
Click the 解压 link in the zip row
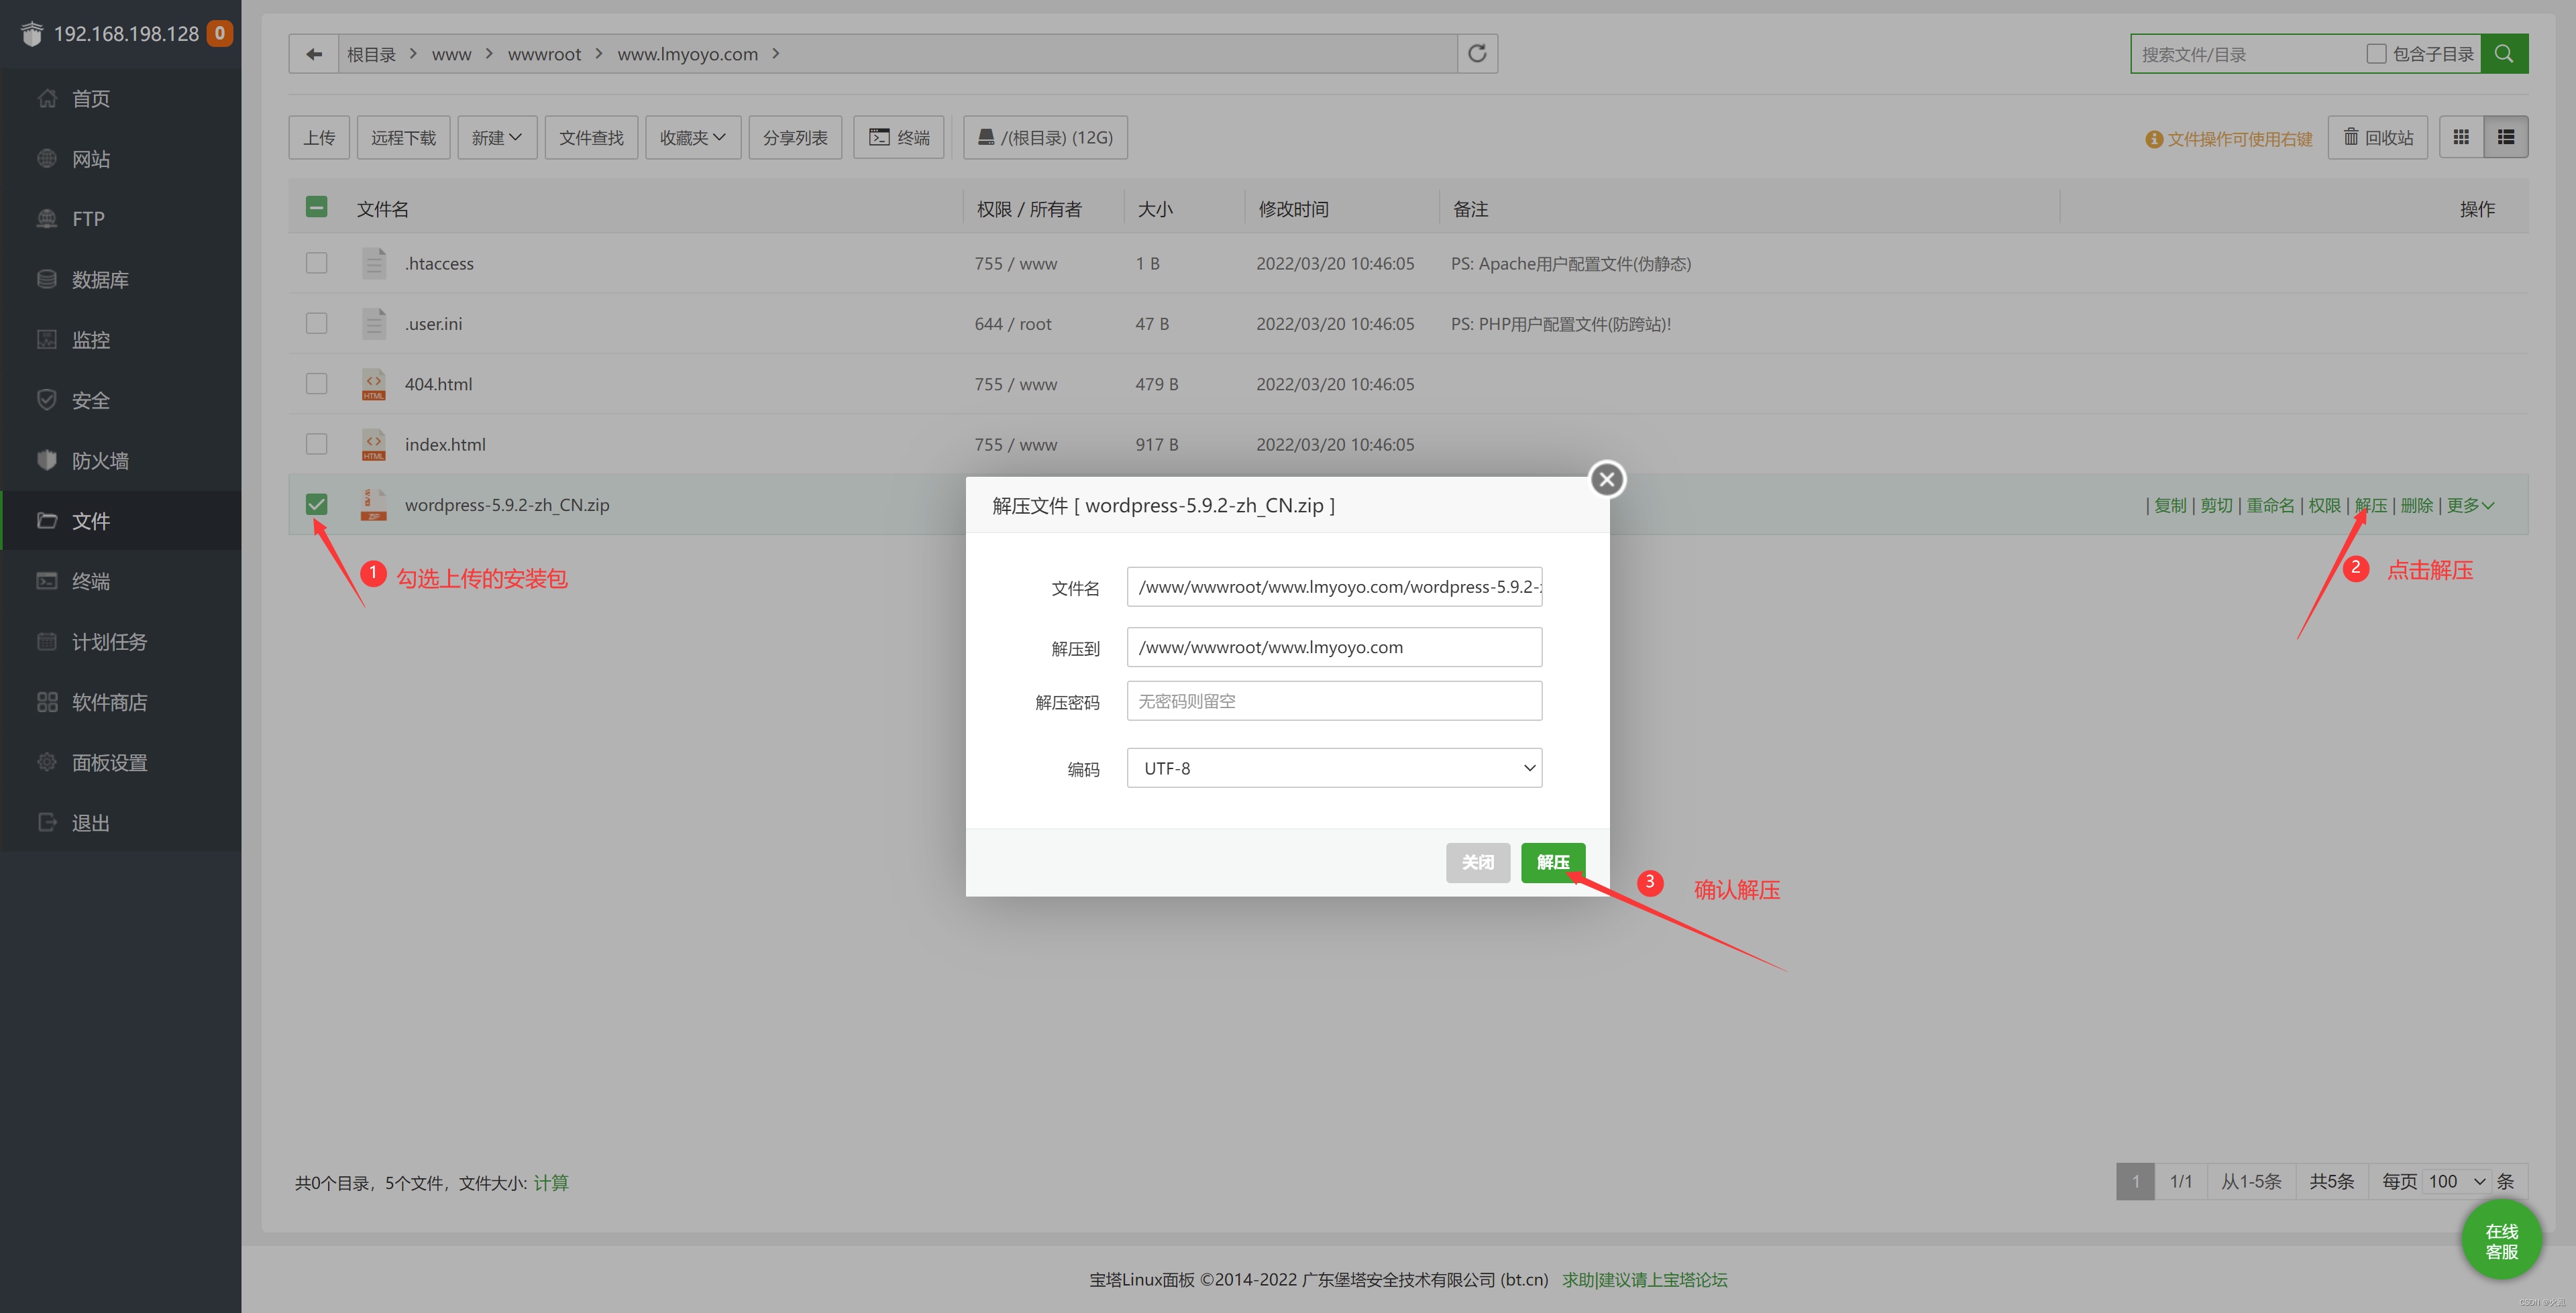tap(2371, 505)
